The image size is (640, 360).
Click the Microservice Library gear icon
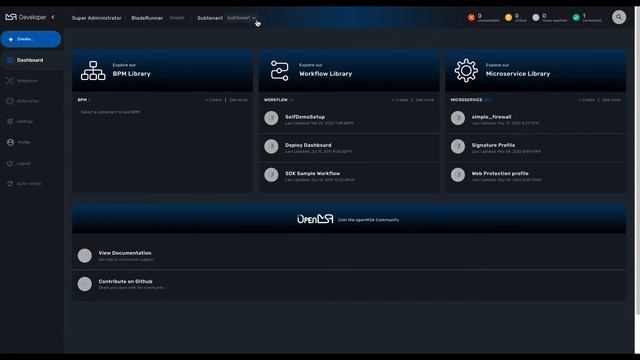click(466, 71)
